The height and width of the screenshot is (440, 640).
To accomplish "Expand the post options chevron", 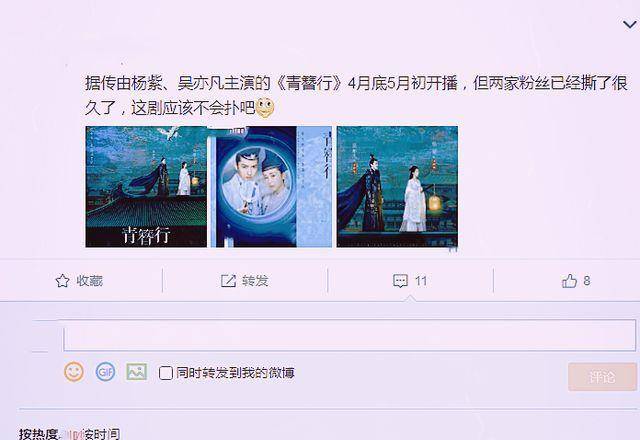I will (630, 25).
